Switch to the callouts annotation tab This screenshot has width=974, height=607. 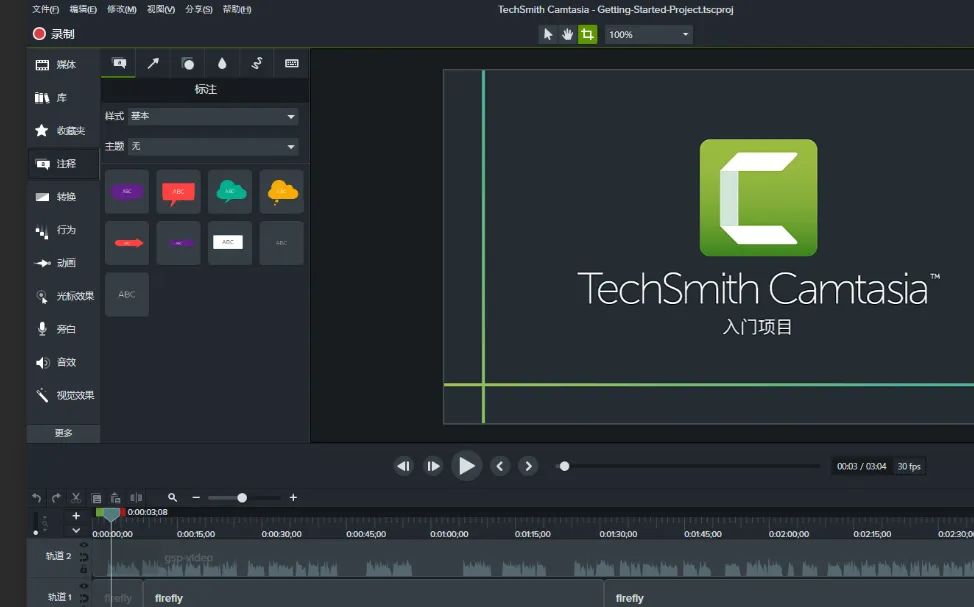click(119, 63)
